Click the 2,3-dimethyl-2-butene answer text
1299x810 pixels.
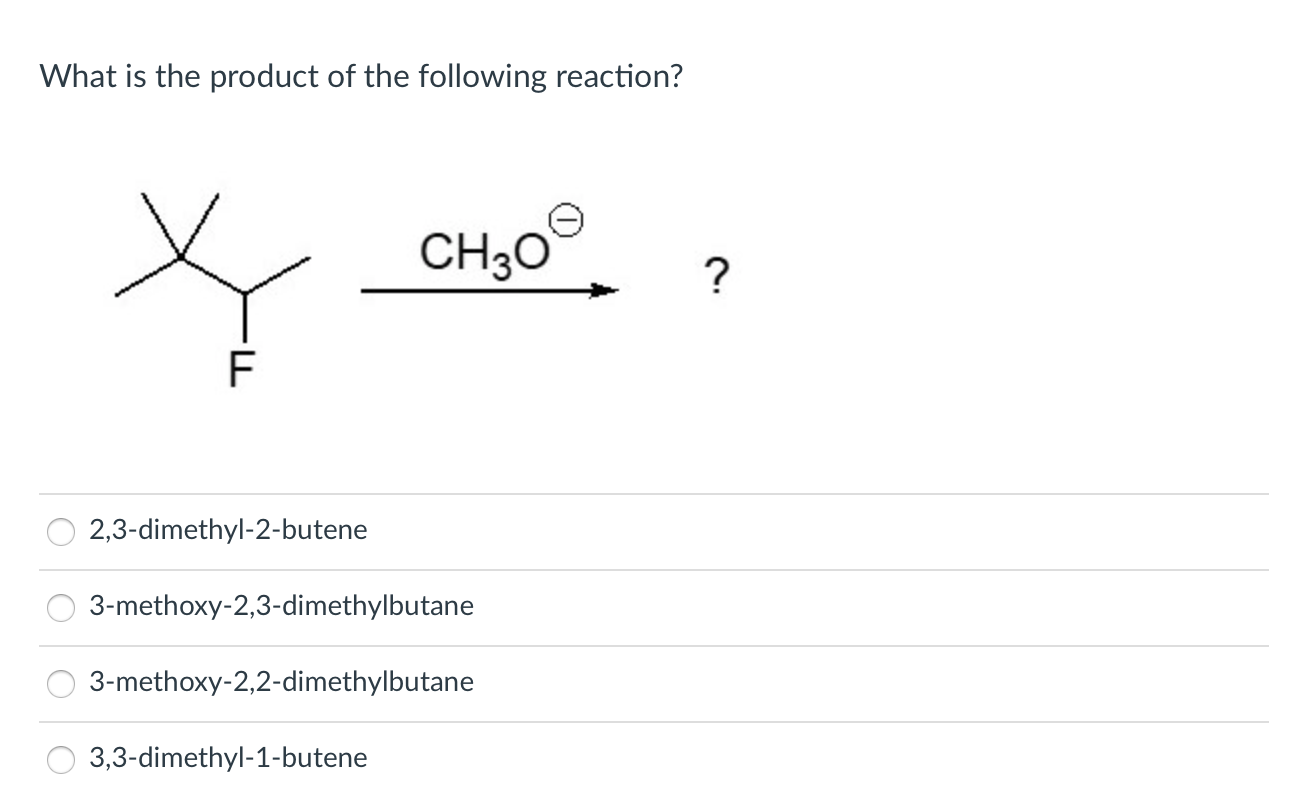pyautogui.click(x=227, y=530)
